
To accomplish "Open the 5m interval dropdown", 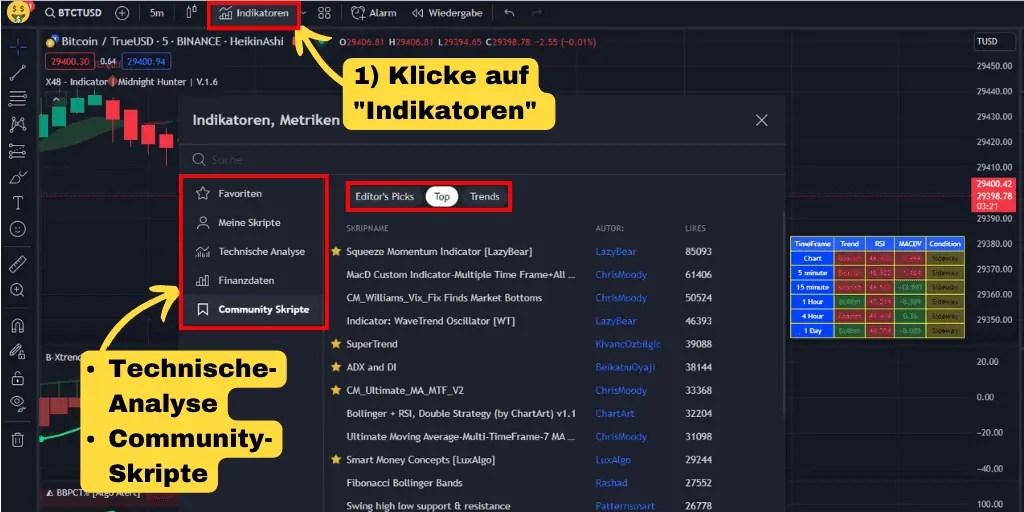I will [x=157, y=13].
